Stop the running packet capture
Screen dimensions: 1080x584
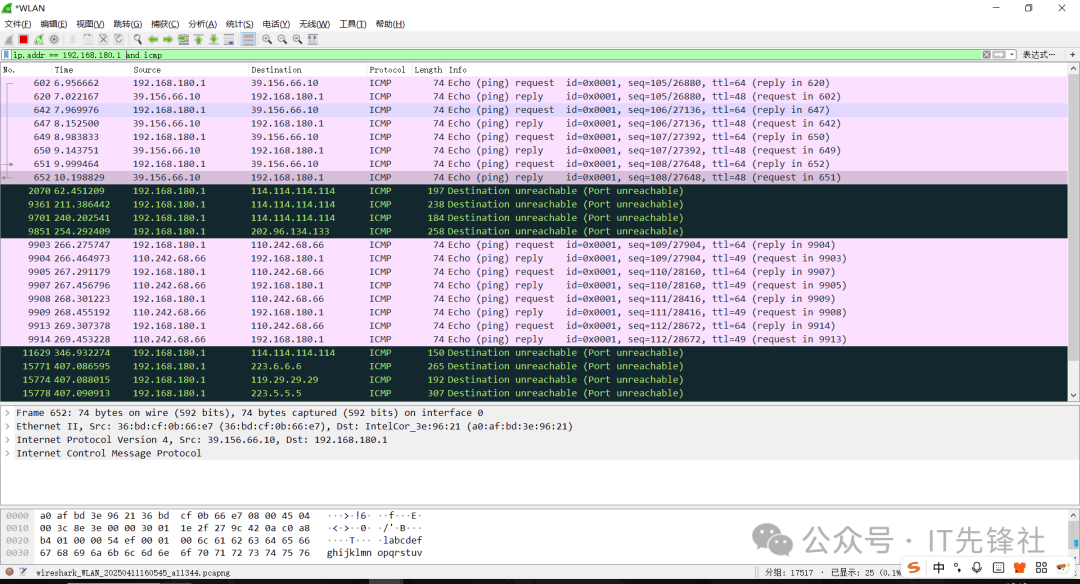click(x=23, y=39)
